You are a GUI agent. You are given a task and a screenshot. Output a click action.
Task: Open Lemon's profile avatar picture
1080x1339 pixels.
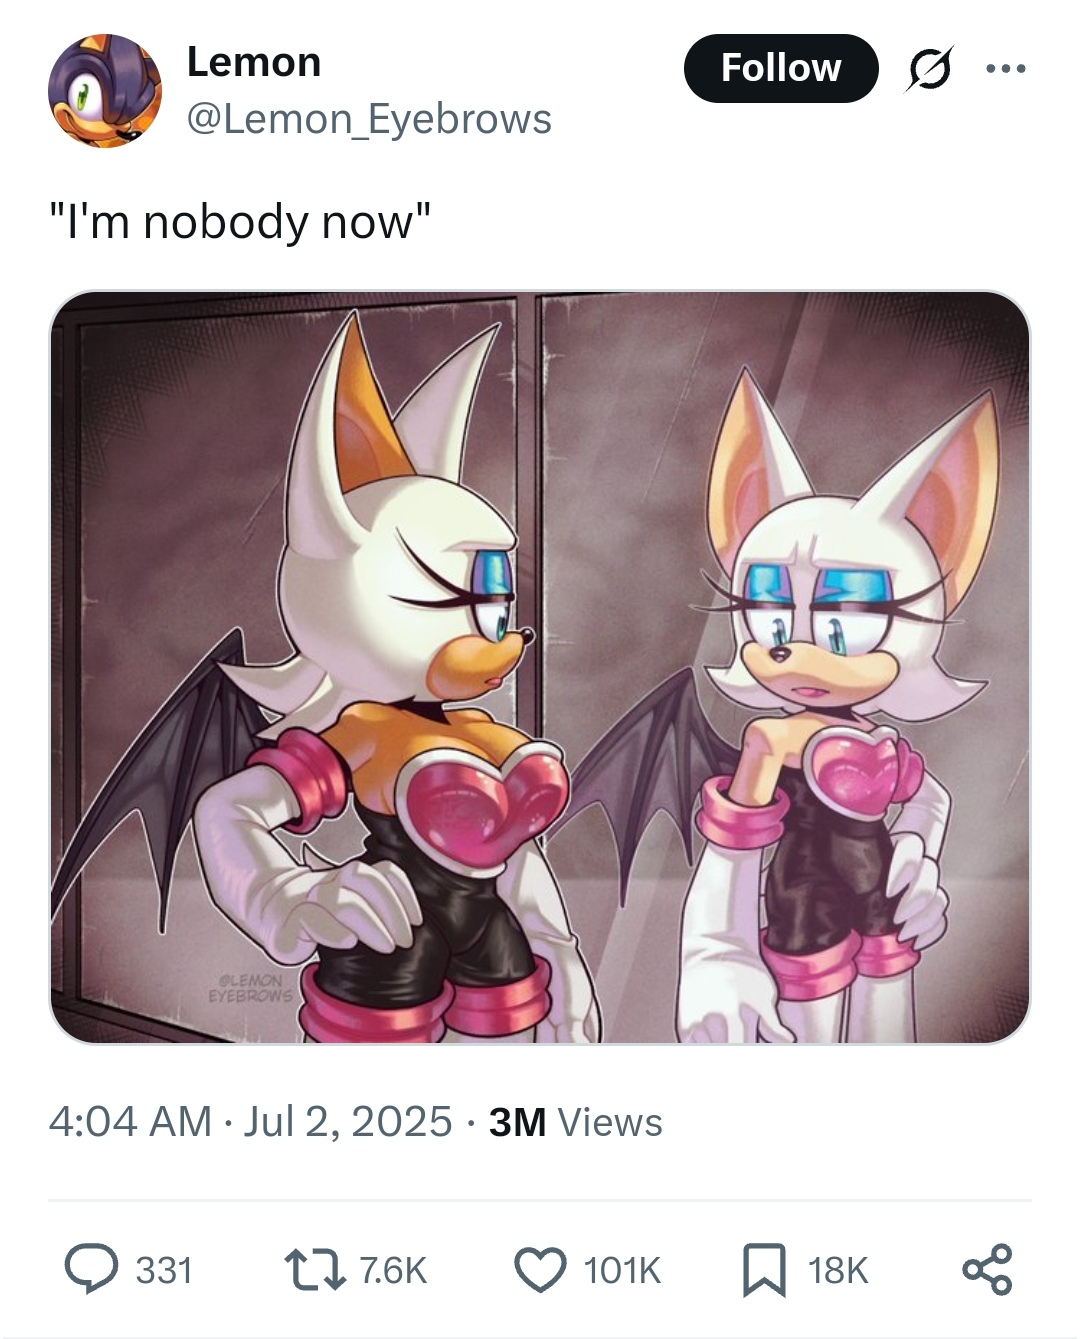[x=105, y=91]
